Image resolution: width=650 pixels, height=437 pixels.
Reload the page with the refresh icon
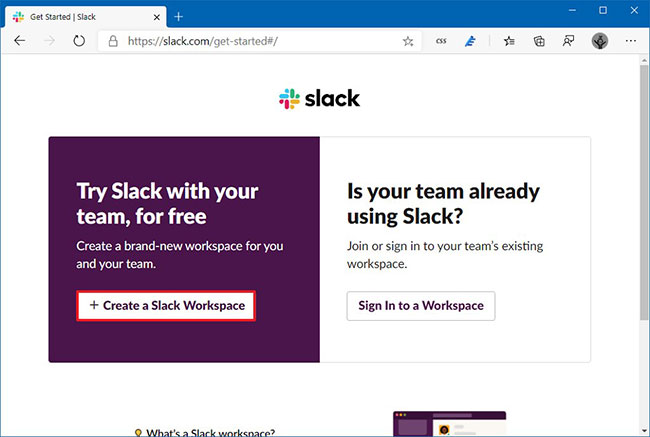(x=79, y=41)
